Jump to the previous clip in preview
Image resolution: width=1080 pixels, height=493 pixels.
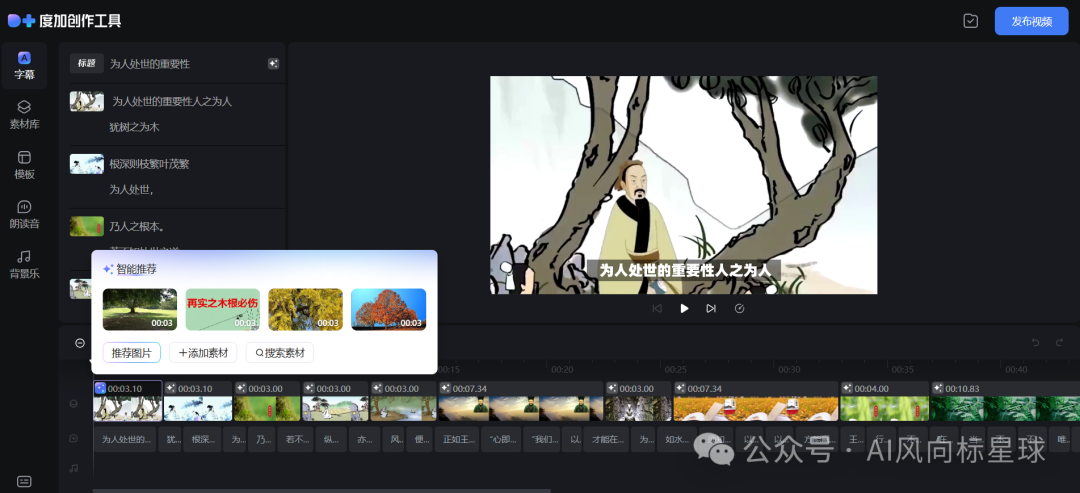[657, 308]
